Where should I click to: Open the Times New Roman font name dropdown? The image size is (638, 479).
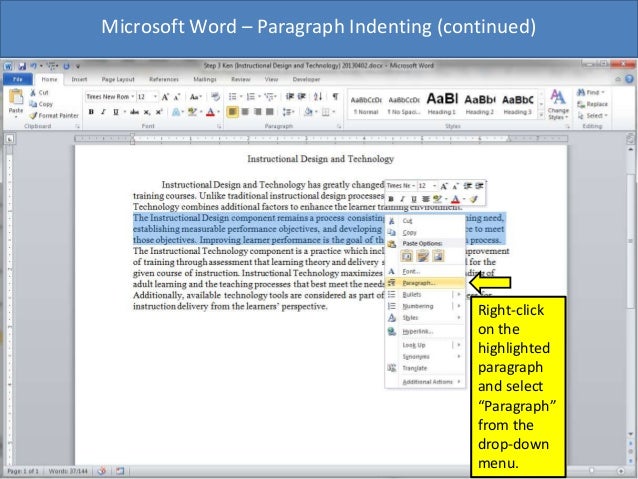(x=133, y=97)
